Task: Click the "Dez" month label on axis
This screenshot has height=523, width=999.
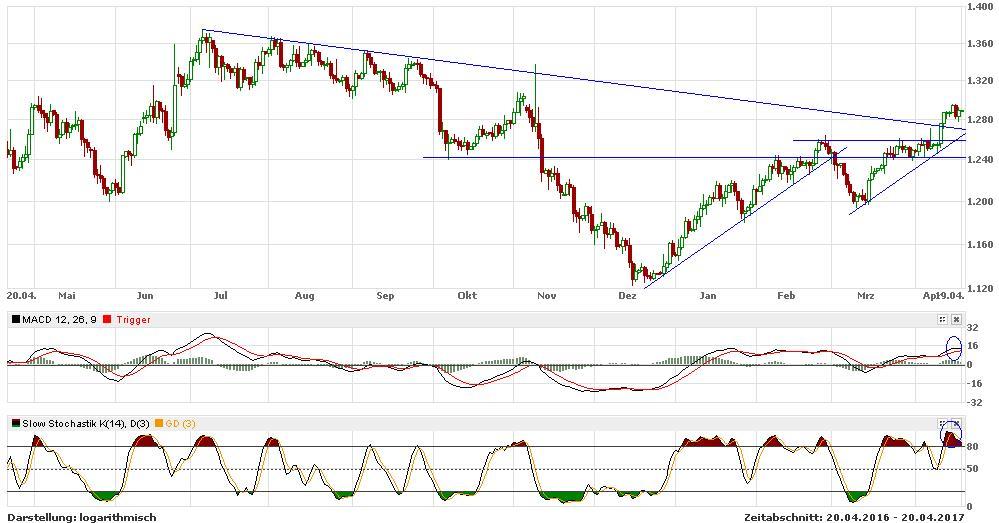Action: click(627, 296)
